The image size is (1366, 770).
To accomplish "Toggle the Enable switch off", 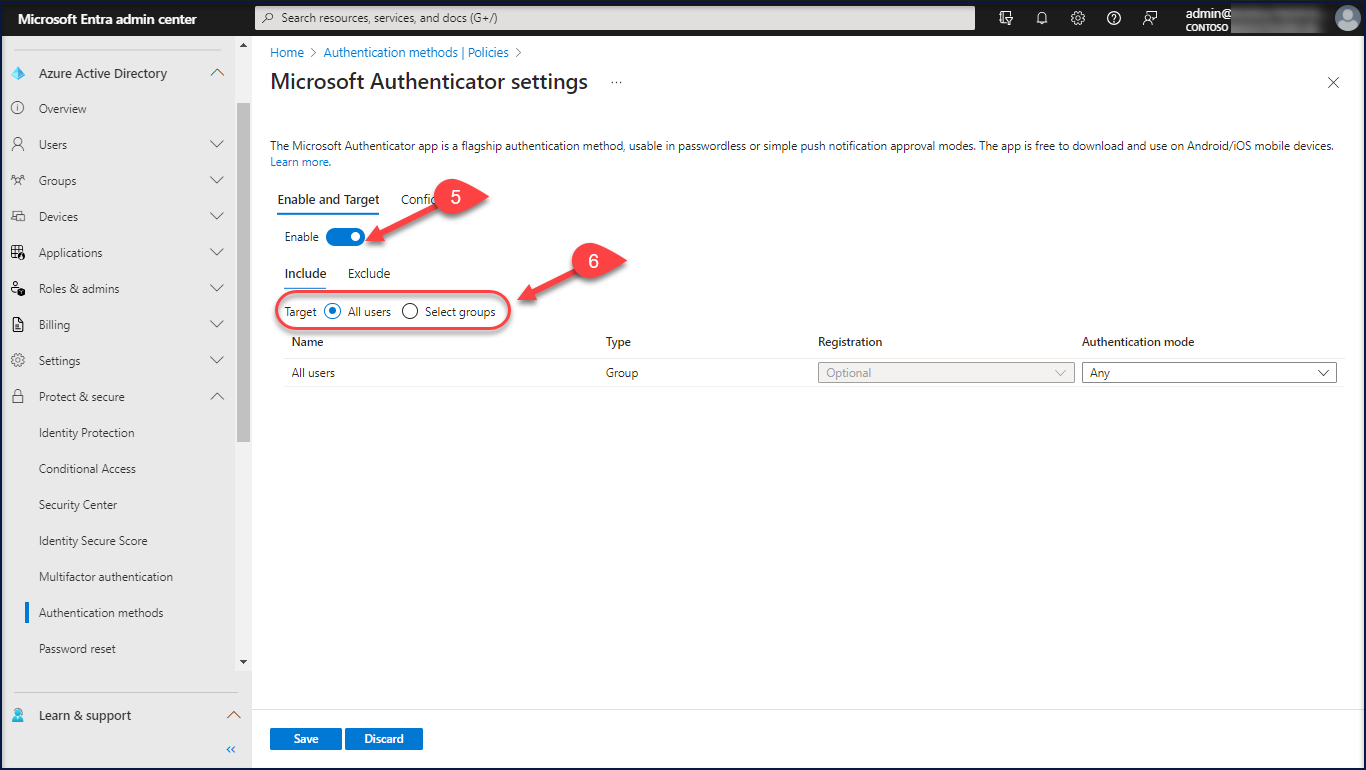I will 345,237.
